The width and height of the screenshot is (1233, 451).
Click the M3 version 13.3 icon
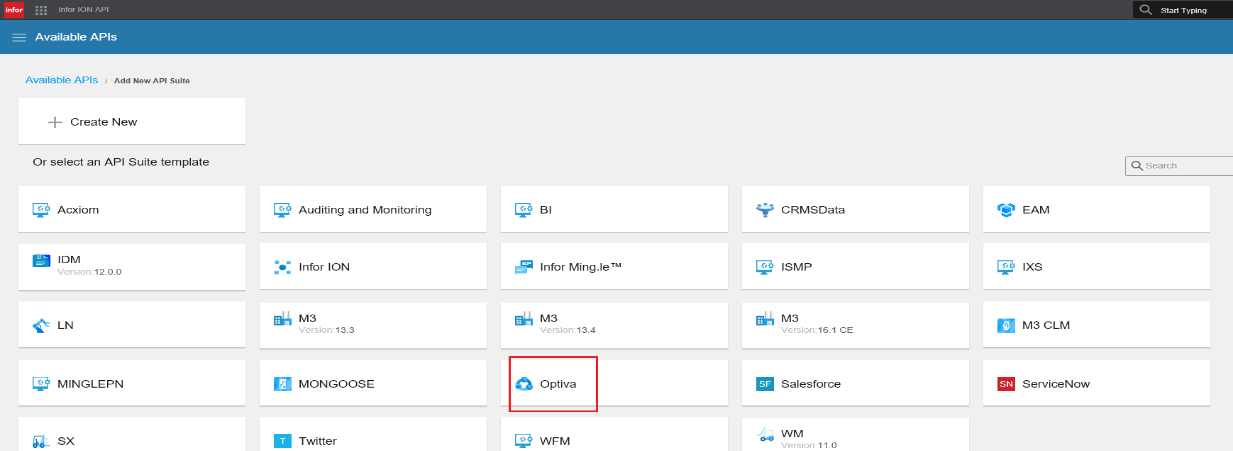282,319
